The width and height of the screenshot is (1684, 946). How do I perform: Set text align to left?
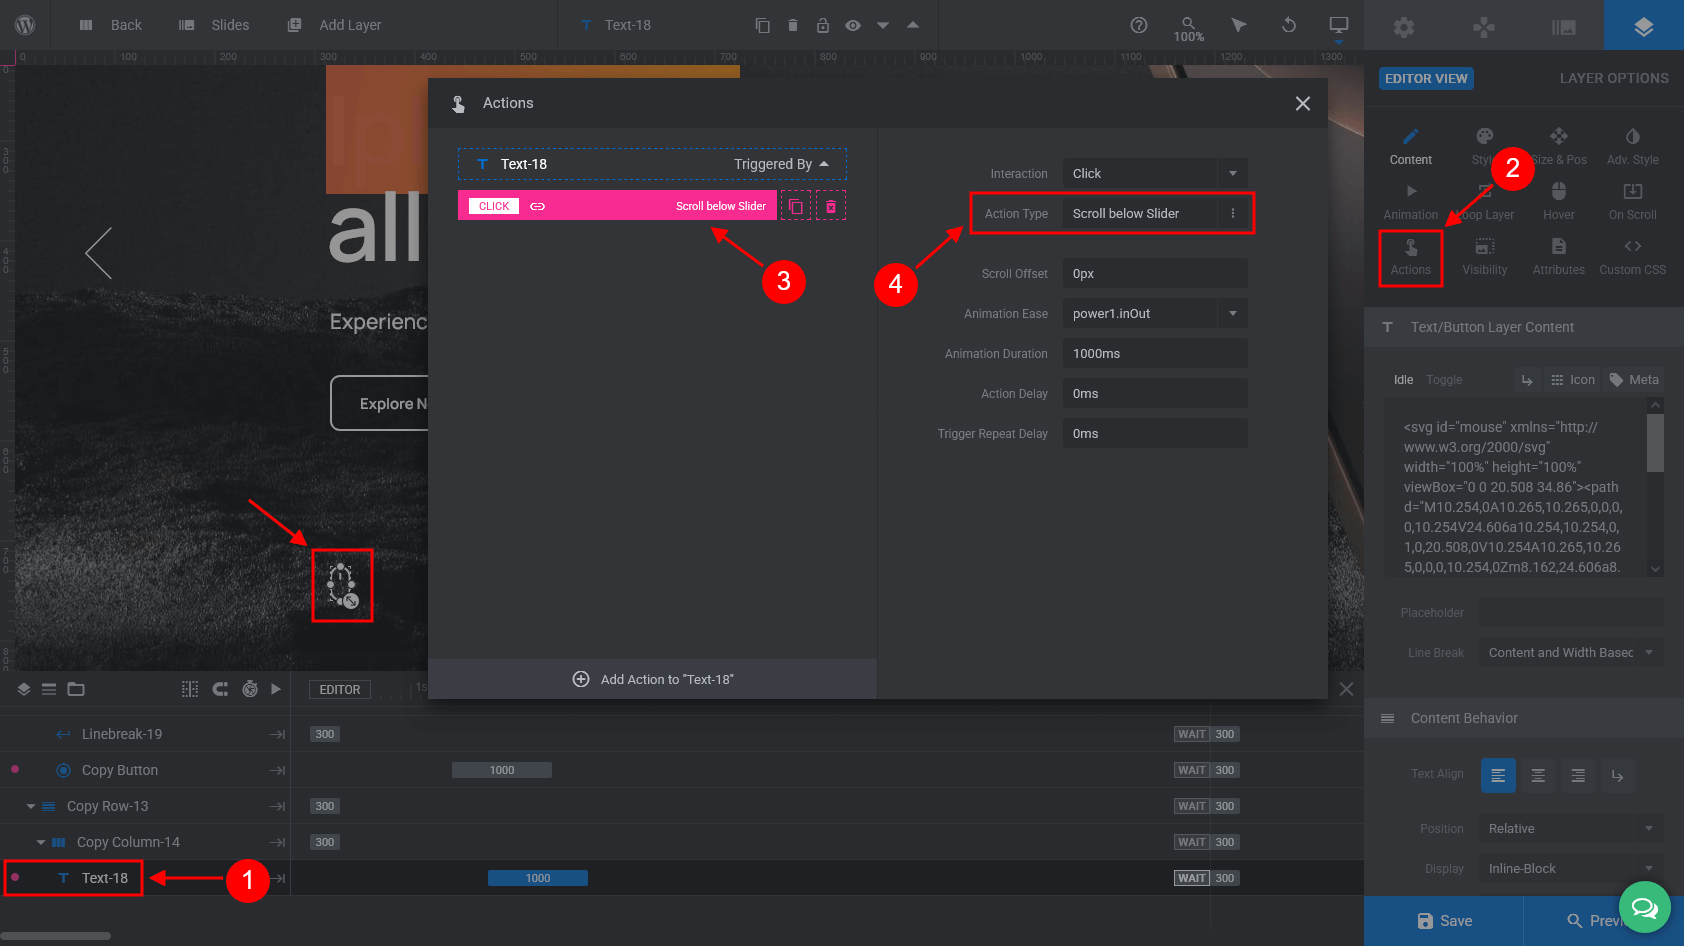click(x=1498, y=776)
